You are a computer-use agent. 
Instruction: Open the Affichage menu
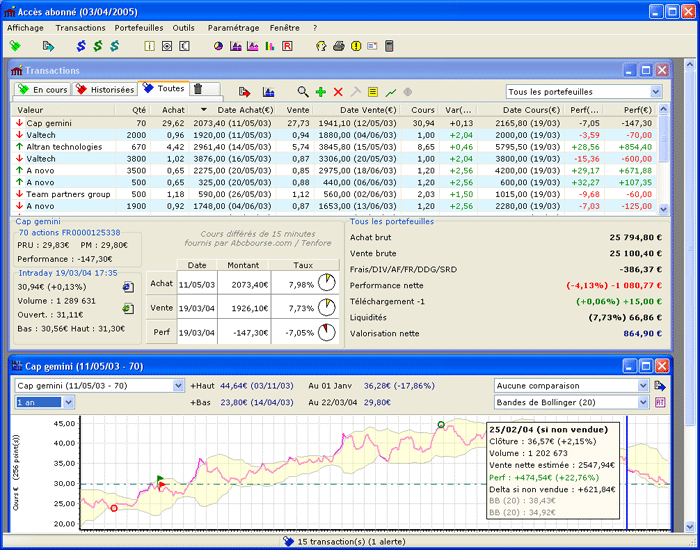tap(25, 28)
